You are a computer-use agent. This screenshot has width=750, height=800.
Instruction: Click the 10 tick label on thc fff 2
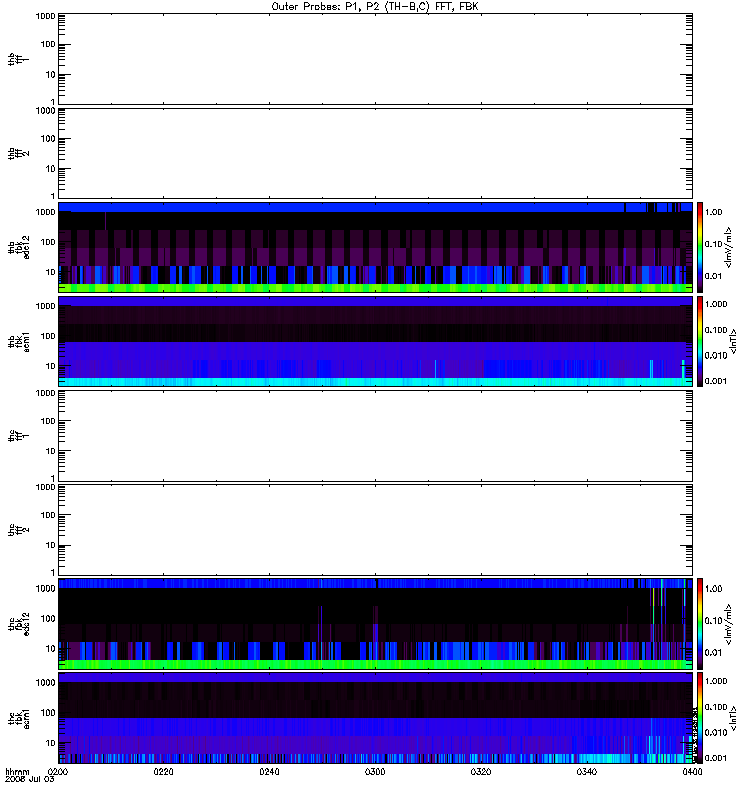click(51, 545)
